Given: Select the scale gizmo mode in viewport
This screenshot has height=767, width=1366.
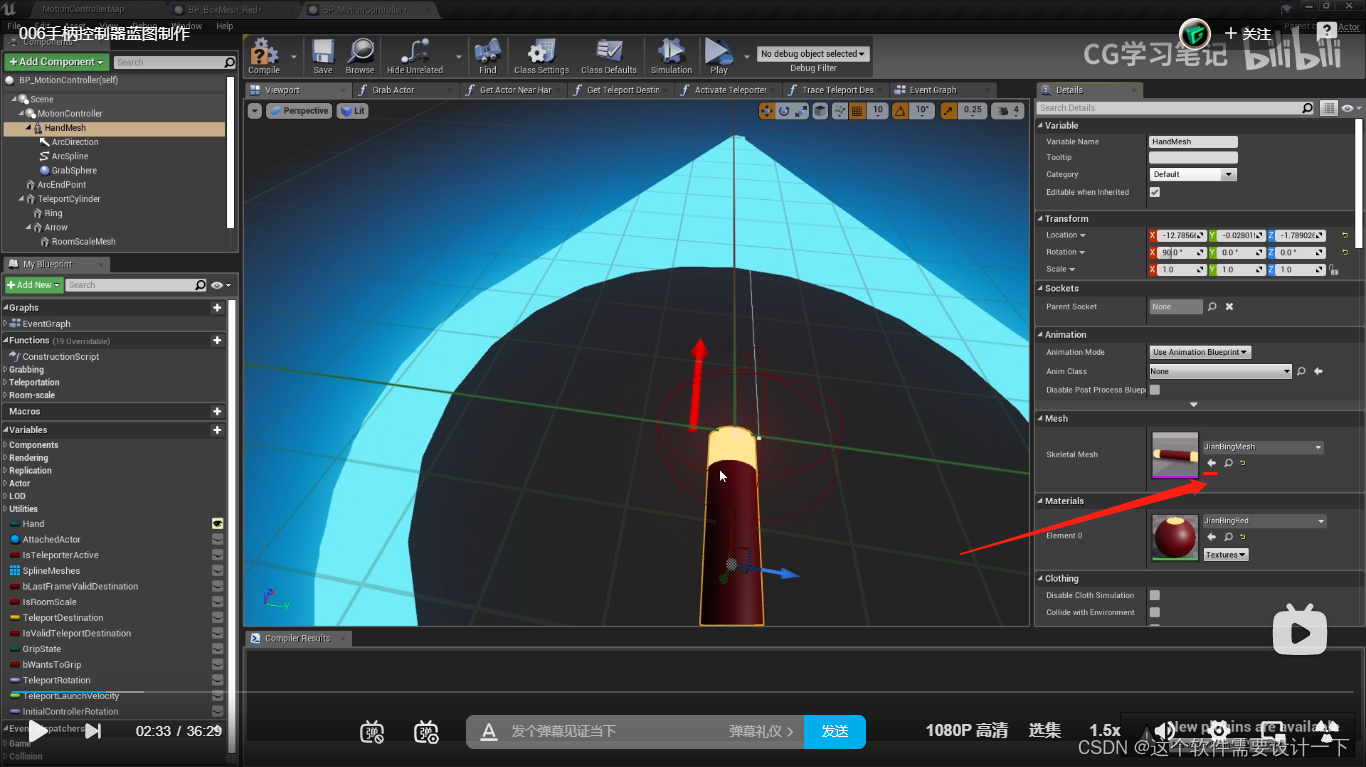Looking at the screenshot, I should (801, 111).
